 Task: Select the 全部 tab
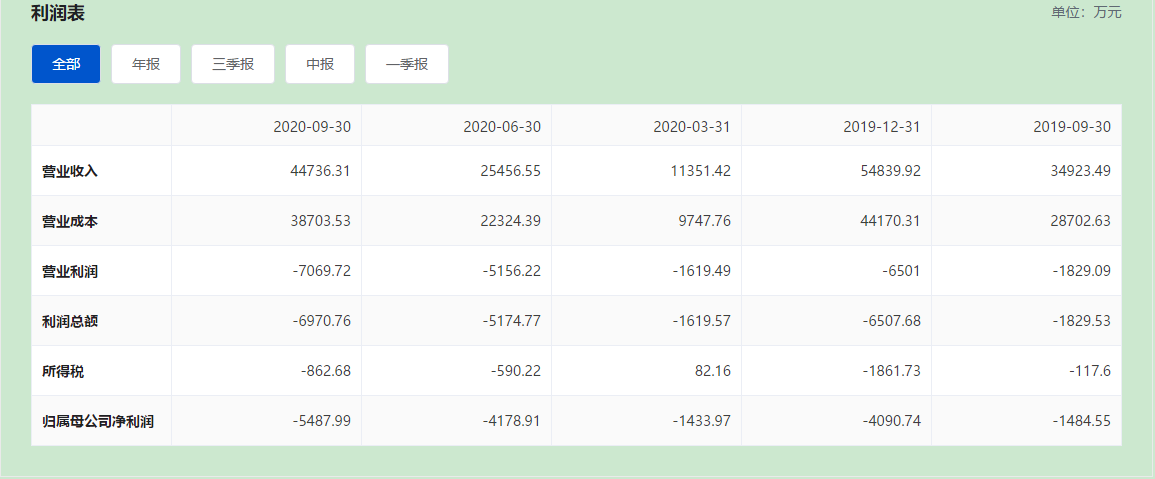[66, 64]
